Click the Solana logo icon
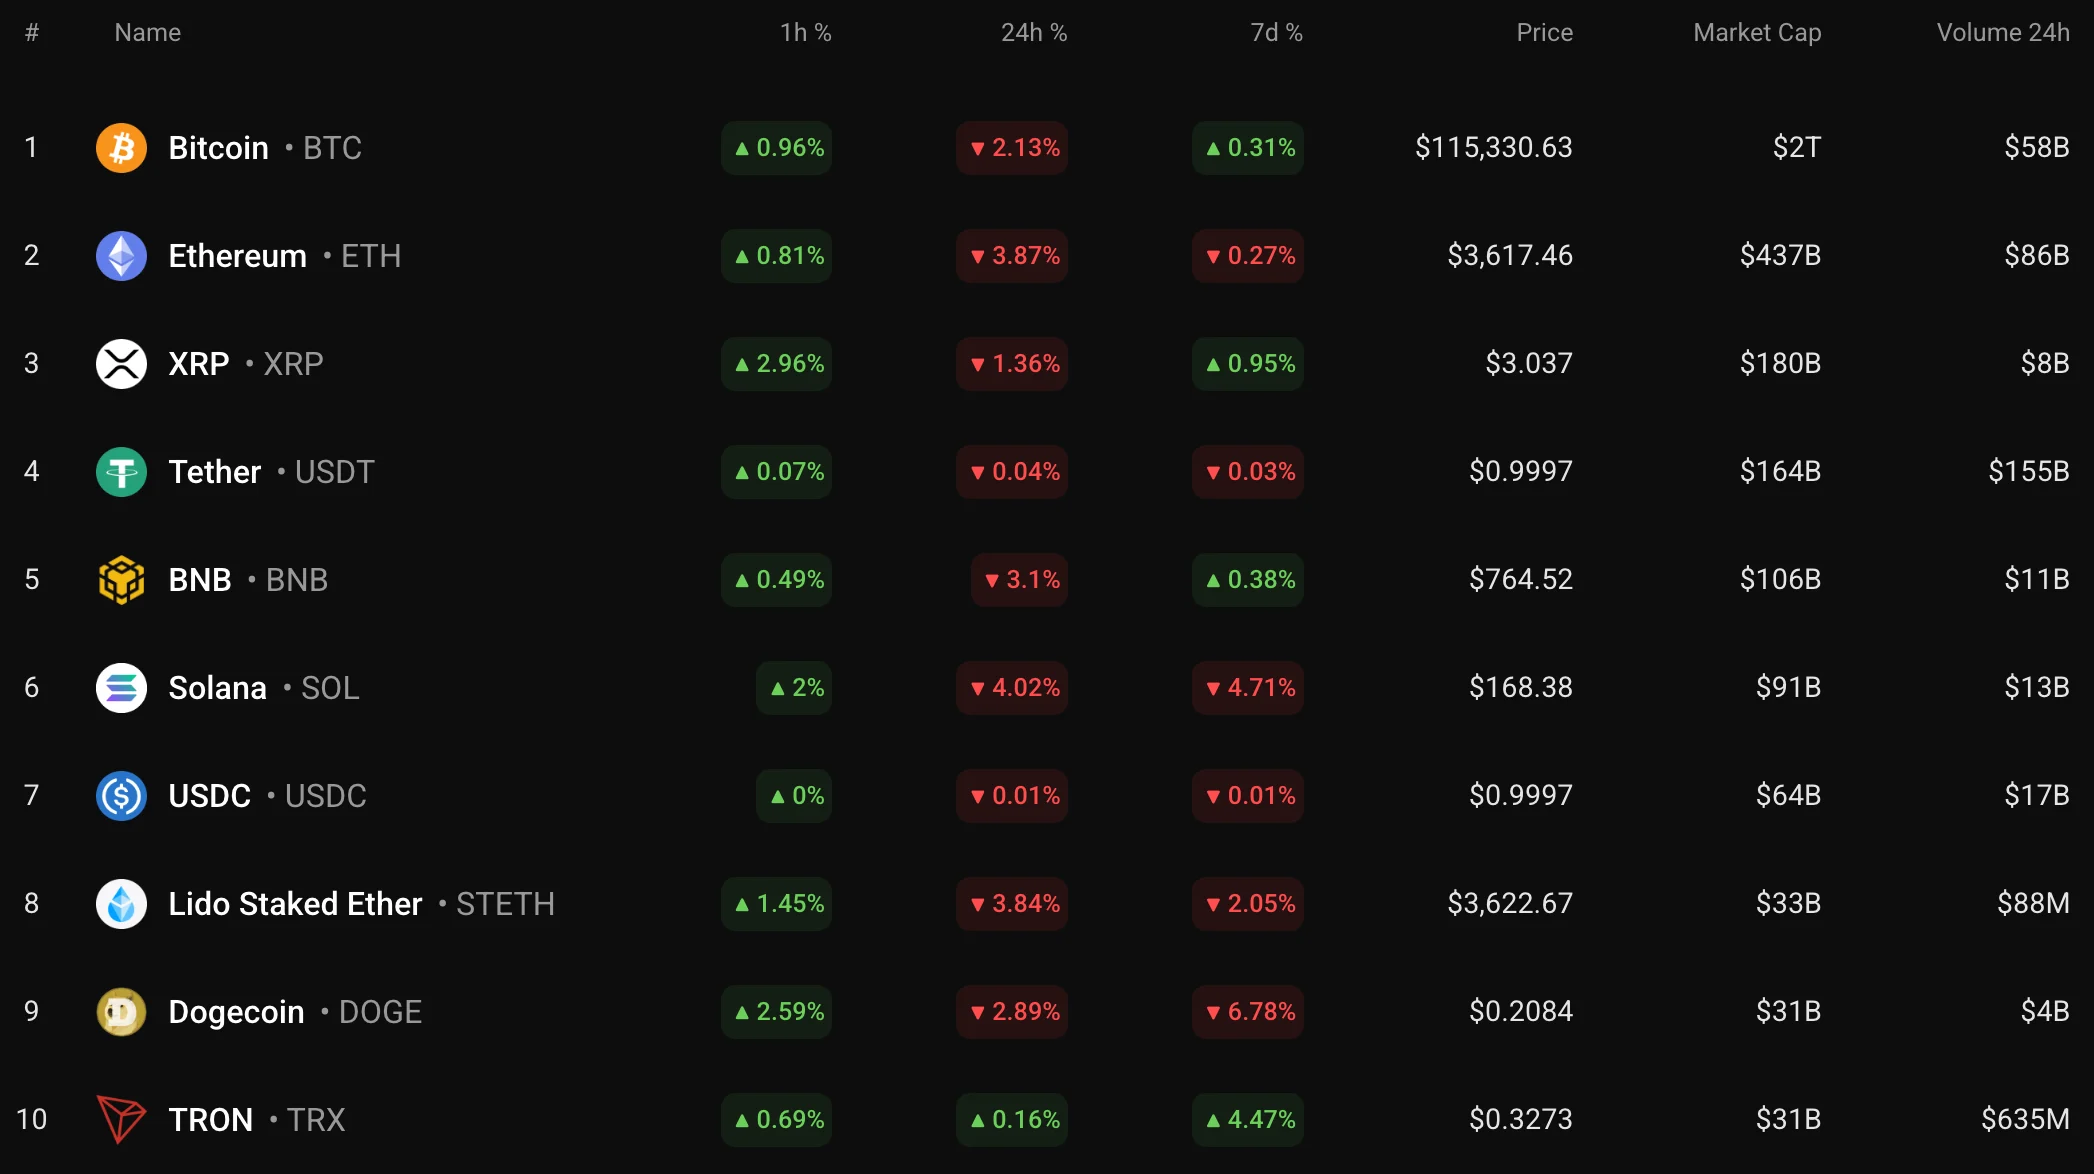 click(121, 688)
